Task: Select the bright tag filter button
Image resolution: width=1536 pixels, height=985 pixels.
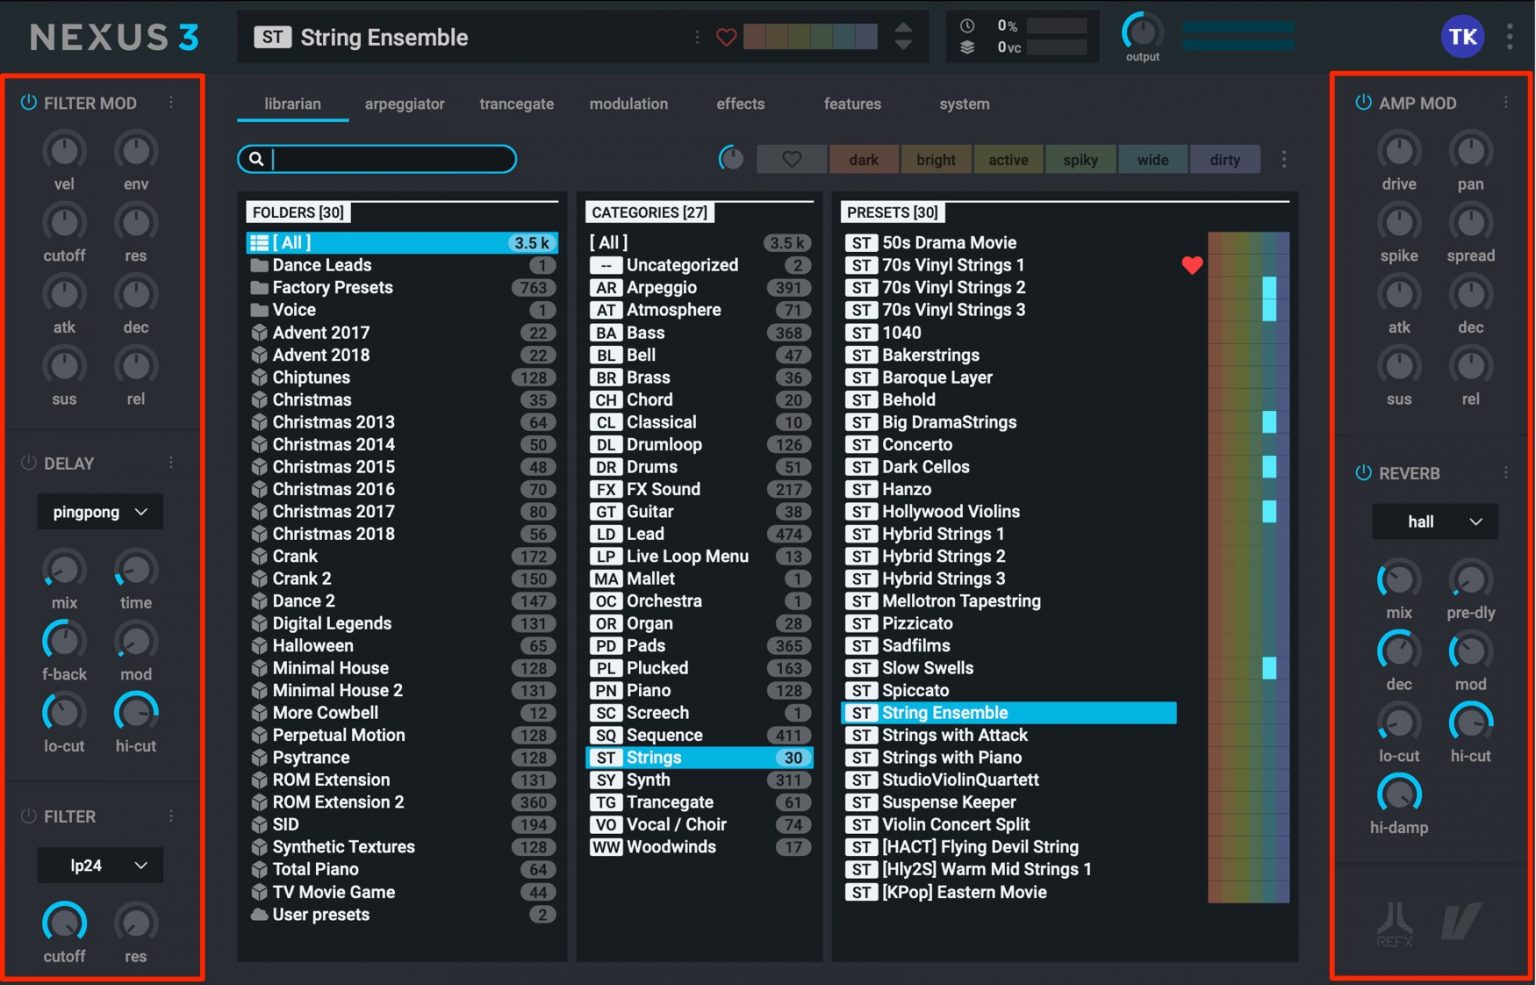Action: point(936,160)
